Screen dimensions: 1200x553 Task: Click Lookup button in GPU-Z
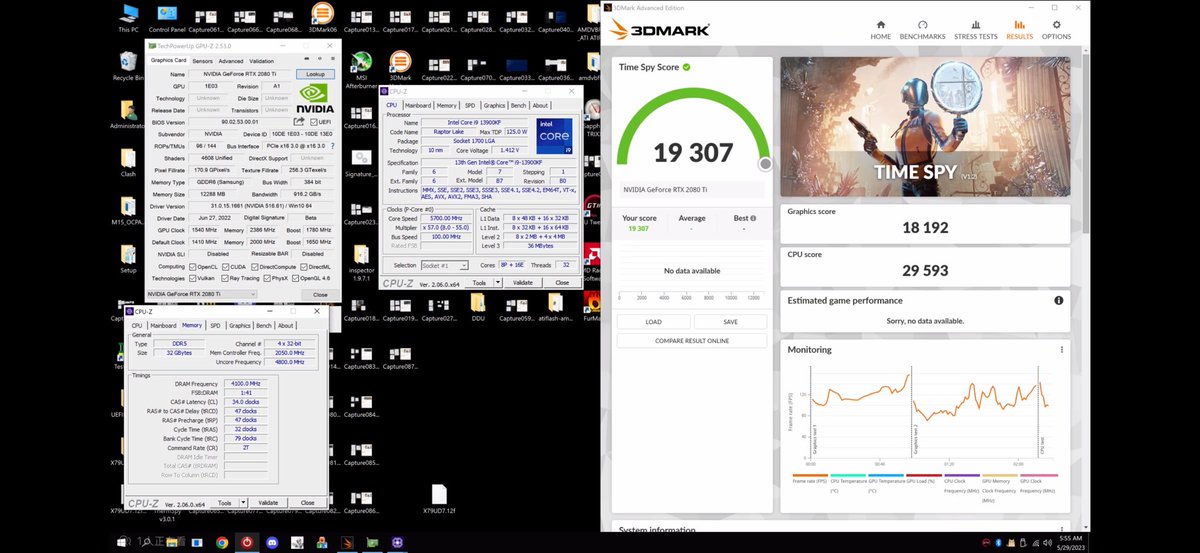pyautogui.click(x=316, y=74)
